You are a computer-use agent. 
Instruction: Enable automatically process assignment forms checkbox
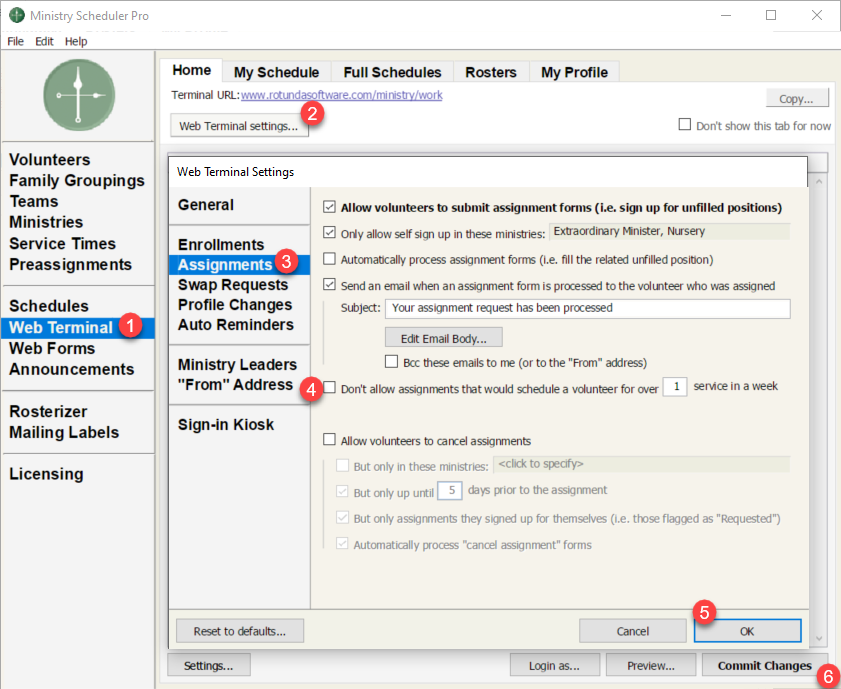[x=330, y=259]
